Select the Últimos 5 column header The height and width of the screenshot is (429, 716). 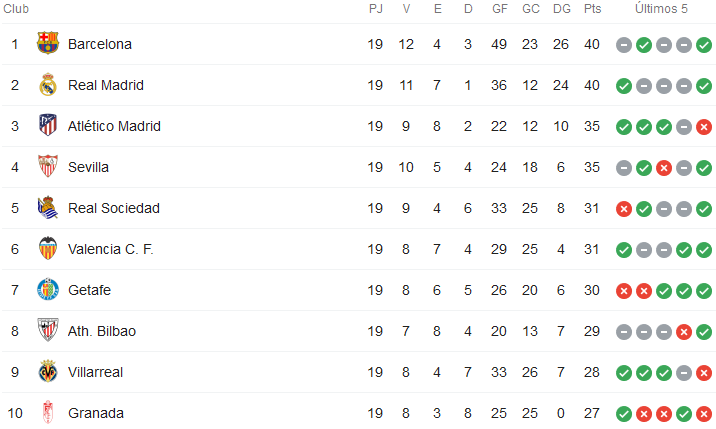coord(661,9)
